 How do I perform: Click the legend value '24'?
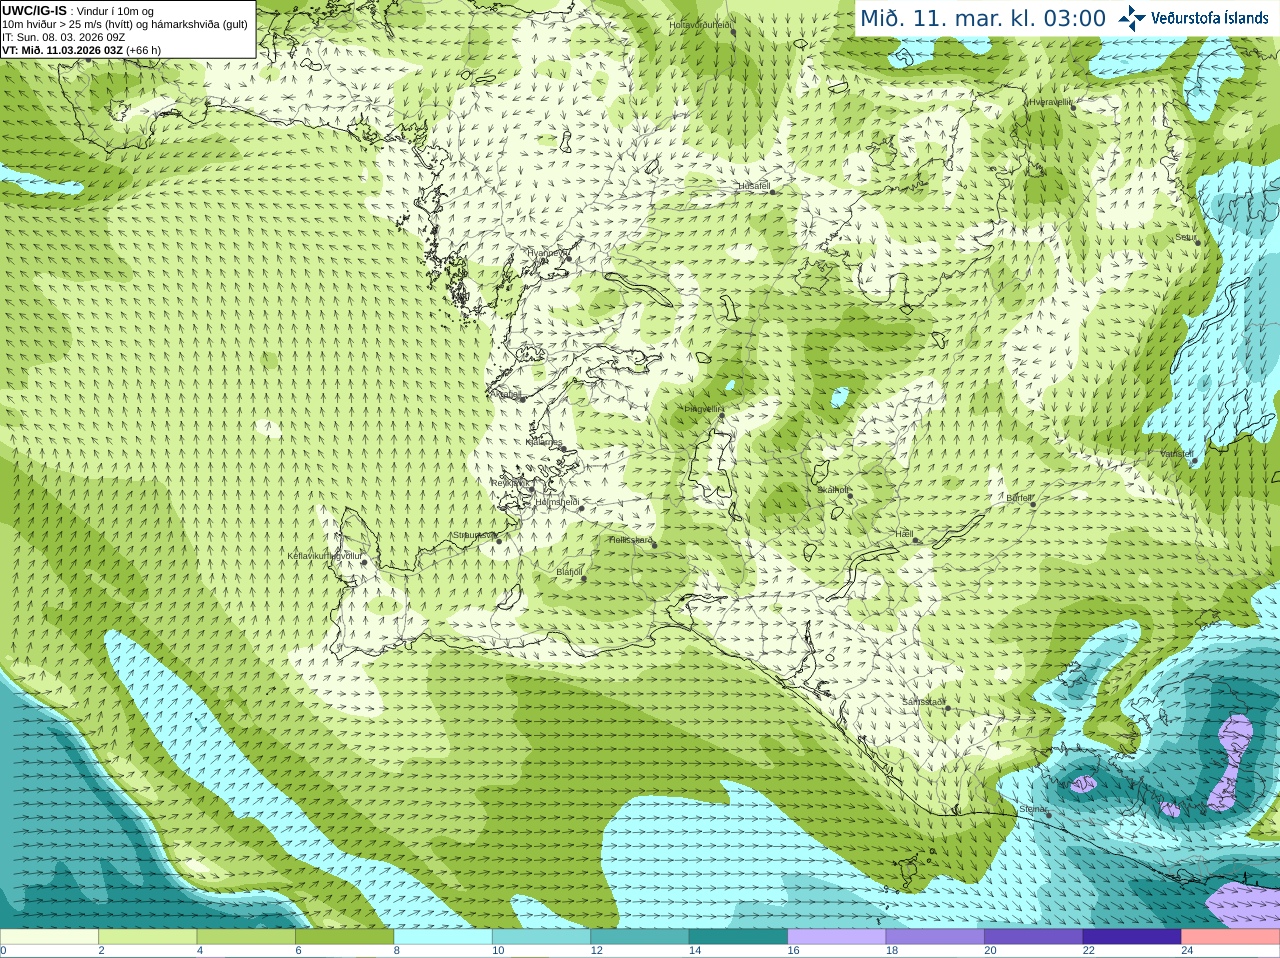1187,951
